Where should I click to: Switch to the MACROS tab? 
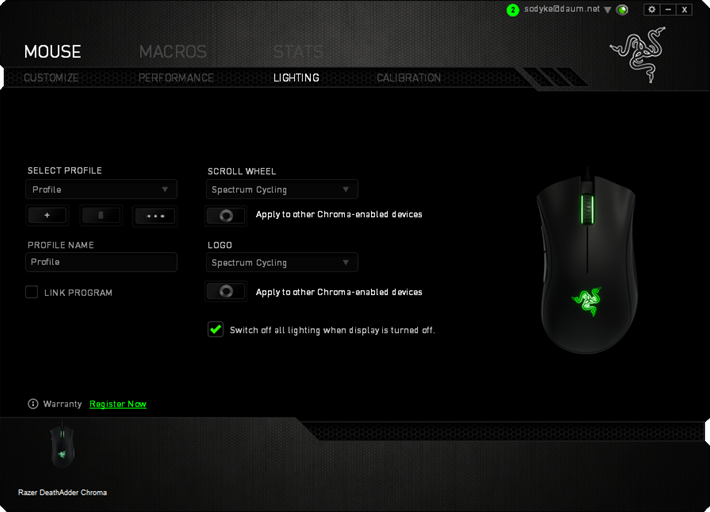coord(173,52)
